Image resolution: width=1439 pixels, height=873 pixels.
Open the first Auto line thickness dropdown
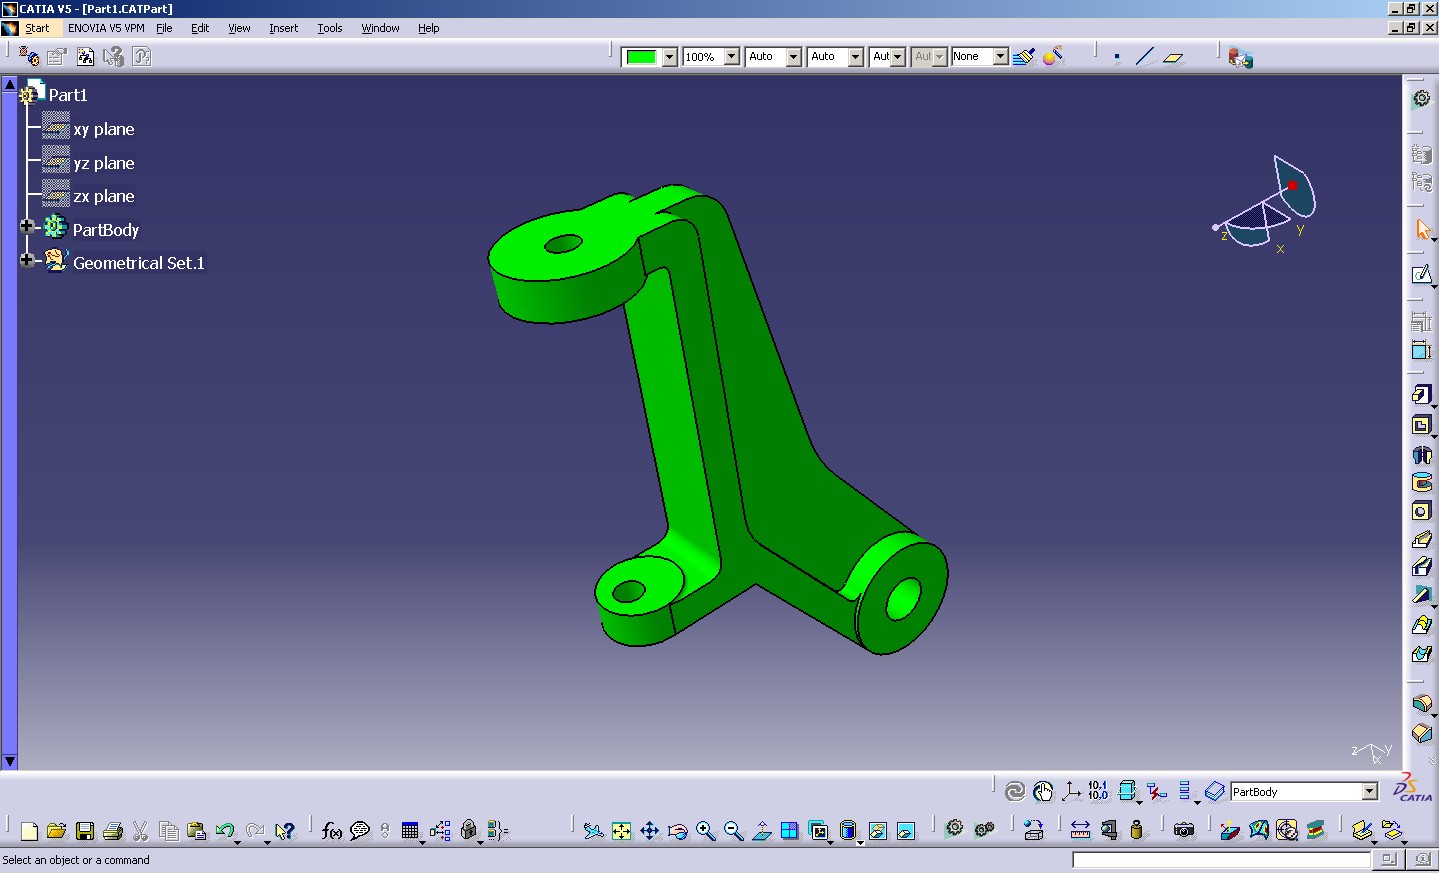[794, 57]
